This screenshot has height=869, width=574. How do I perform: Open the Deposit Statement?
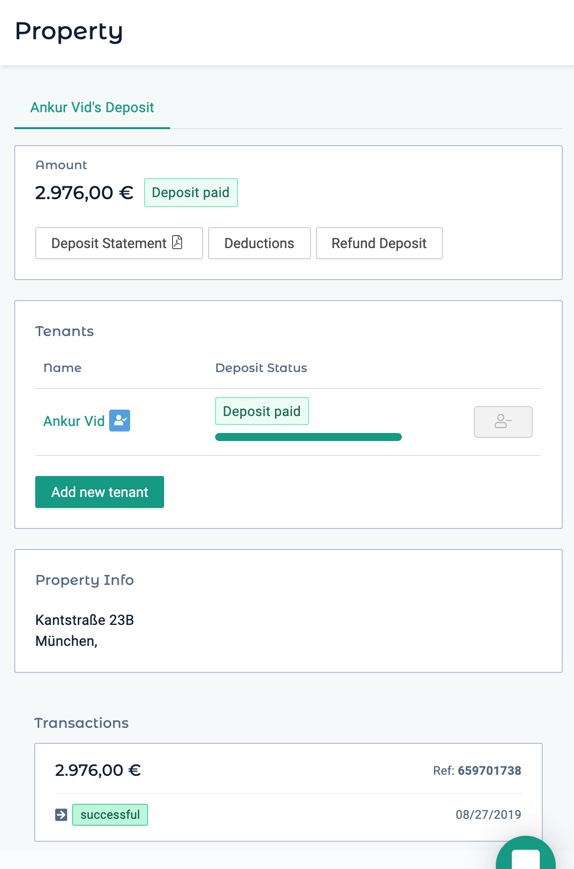pyautogui.click(x=119, y=243)
